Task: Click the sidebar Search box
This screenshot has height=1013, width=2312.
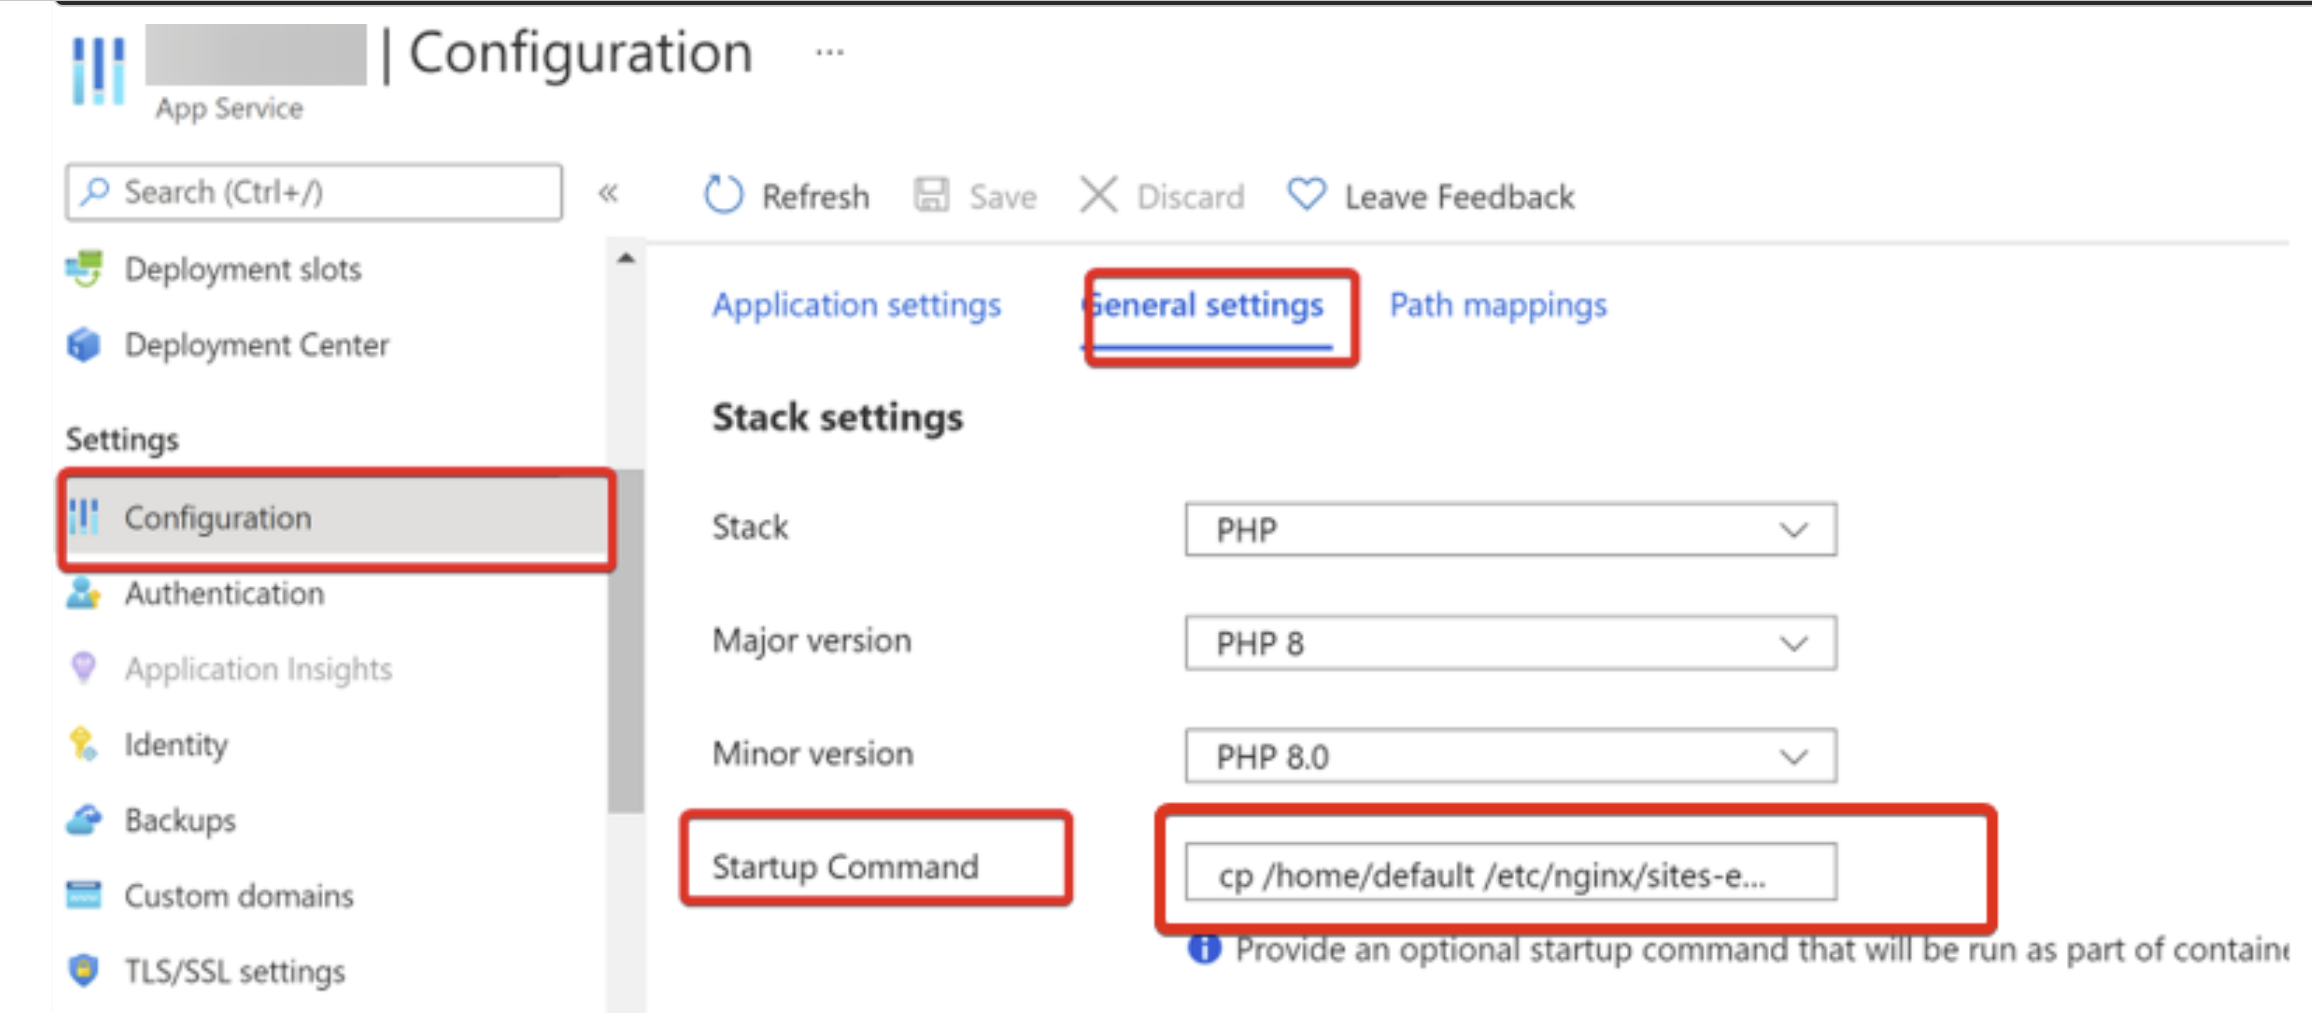Action: [314, 192]
